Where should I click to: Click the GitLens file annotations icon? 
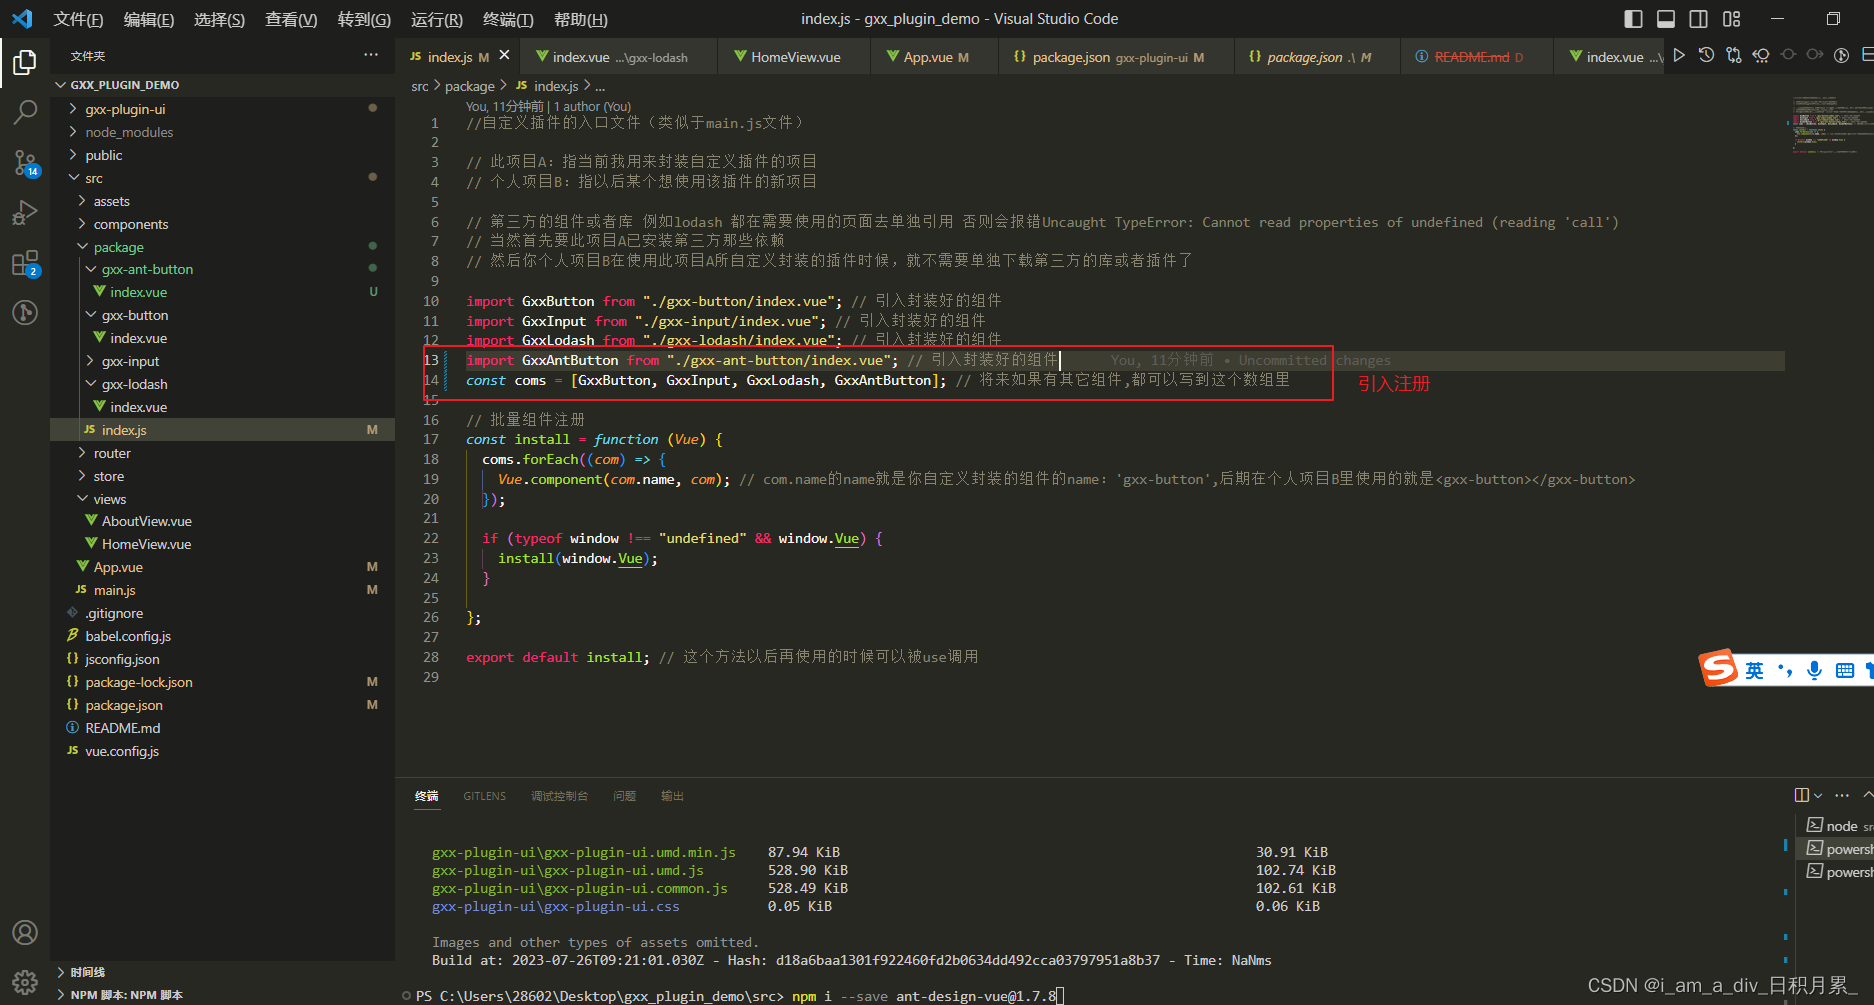point(1841,56)
